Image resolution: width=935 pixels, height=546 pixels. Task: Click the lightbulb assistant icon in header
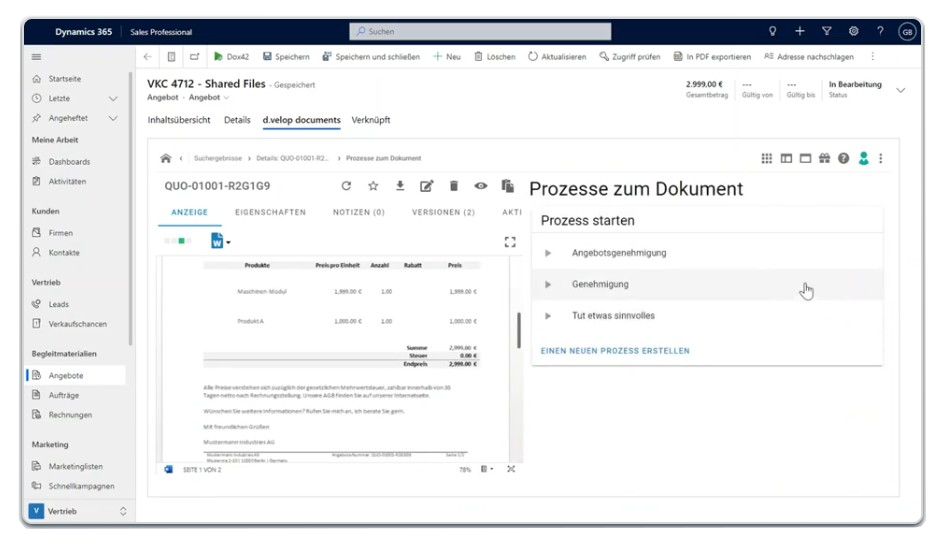772,31
